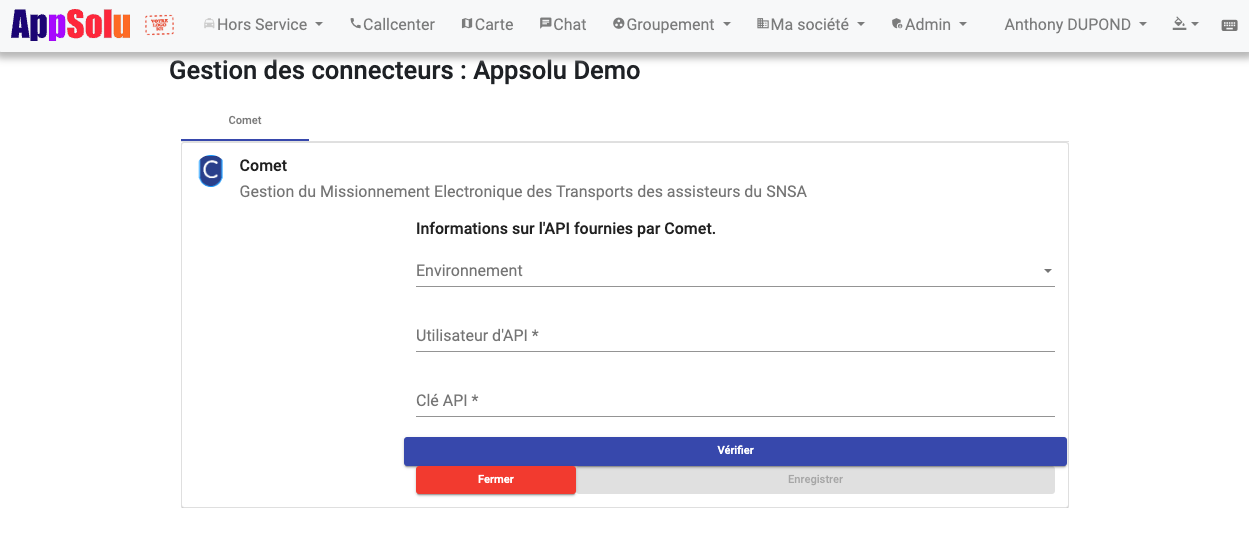Click the AppSolu logo

click(70, 25)
